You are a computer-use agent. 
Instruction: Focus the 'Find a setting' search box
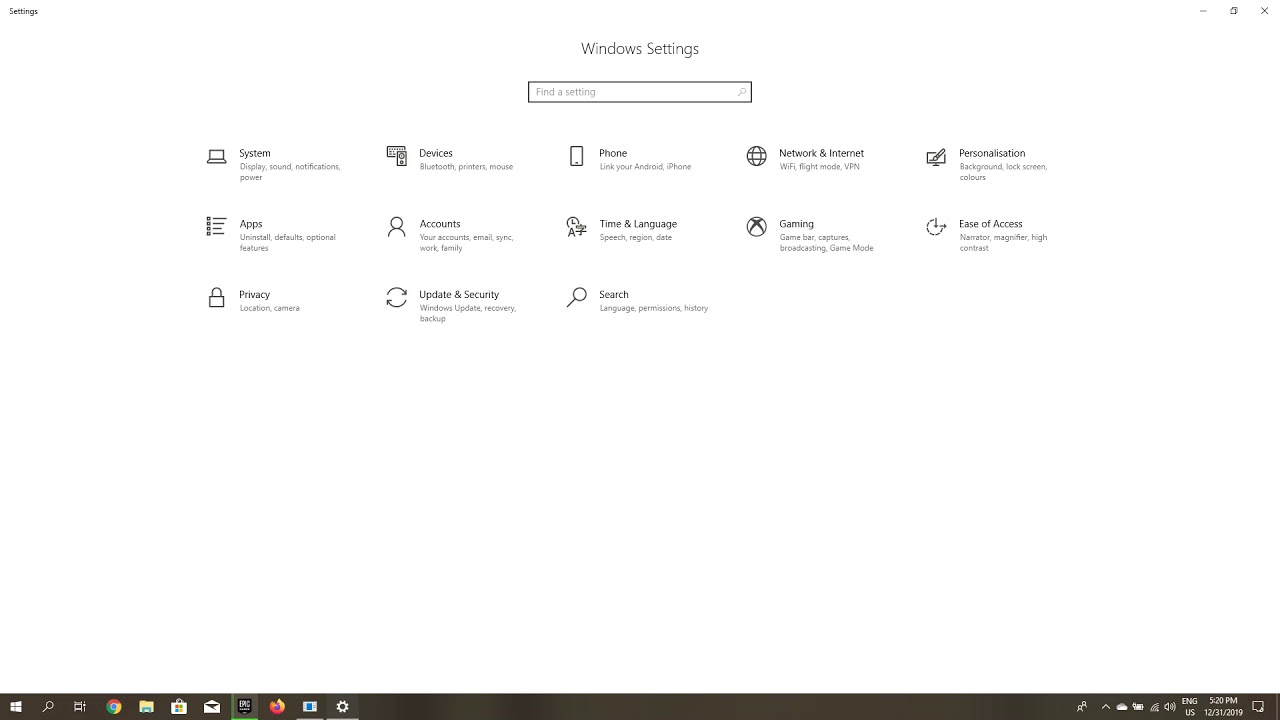pyautogui.click(x=640, y=92)
